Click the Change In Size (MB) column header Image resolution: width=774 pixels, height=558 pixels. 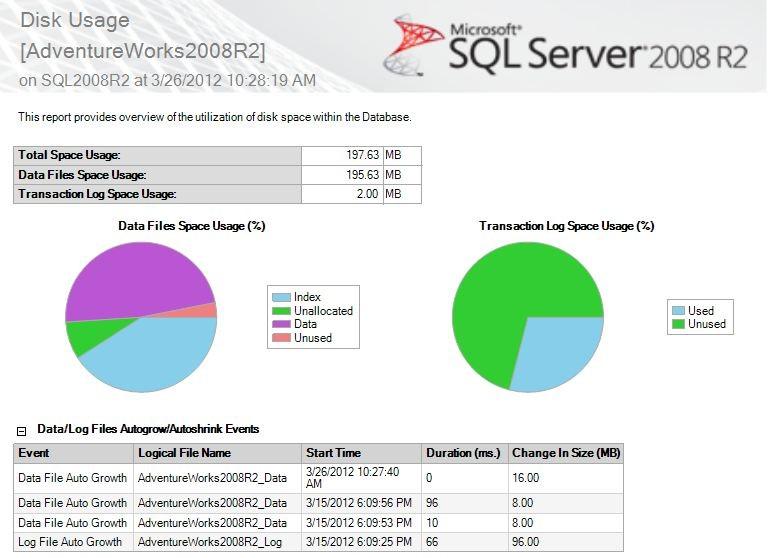566,453
